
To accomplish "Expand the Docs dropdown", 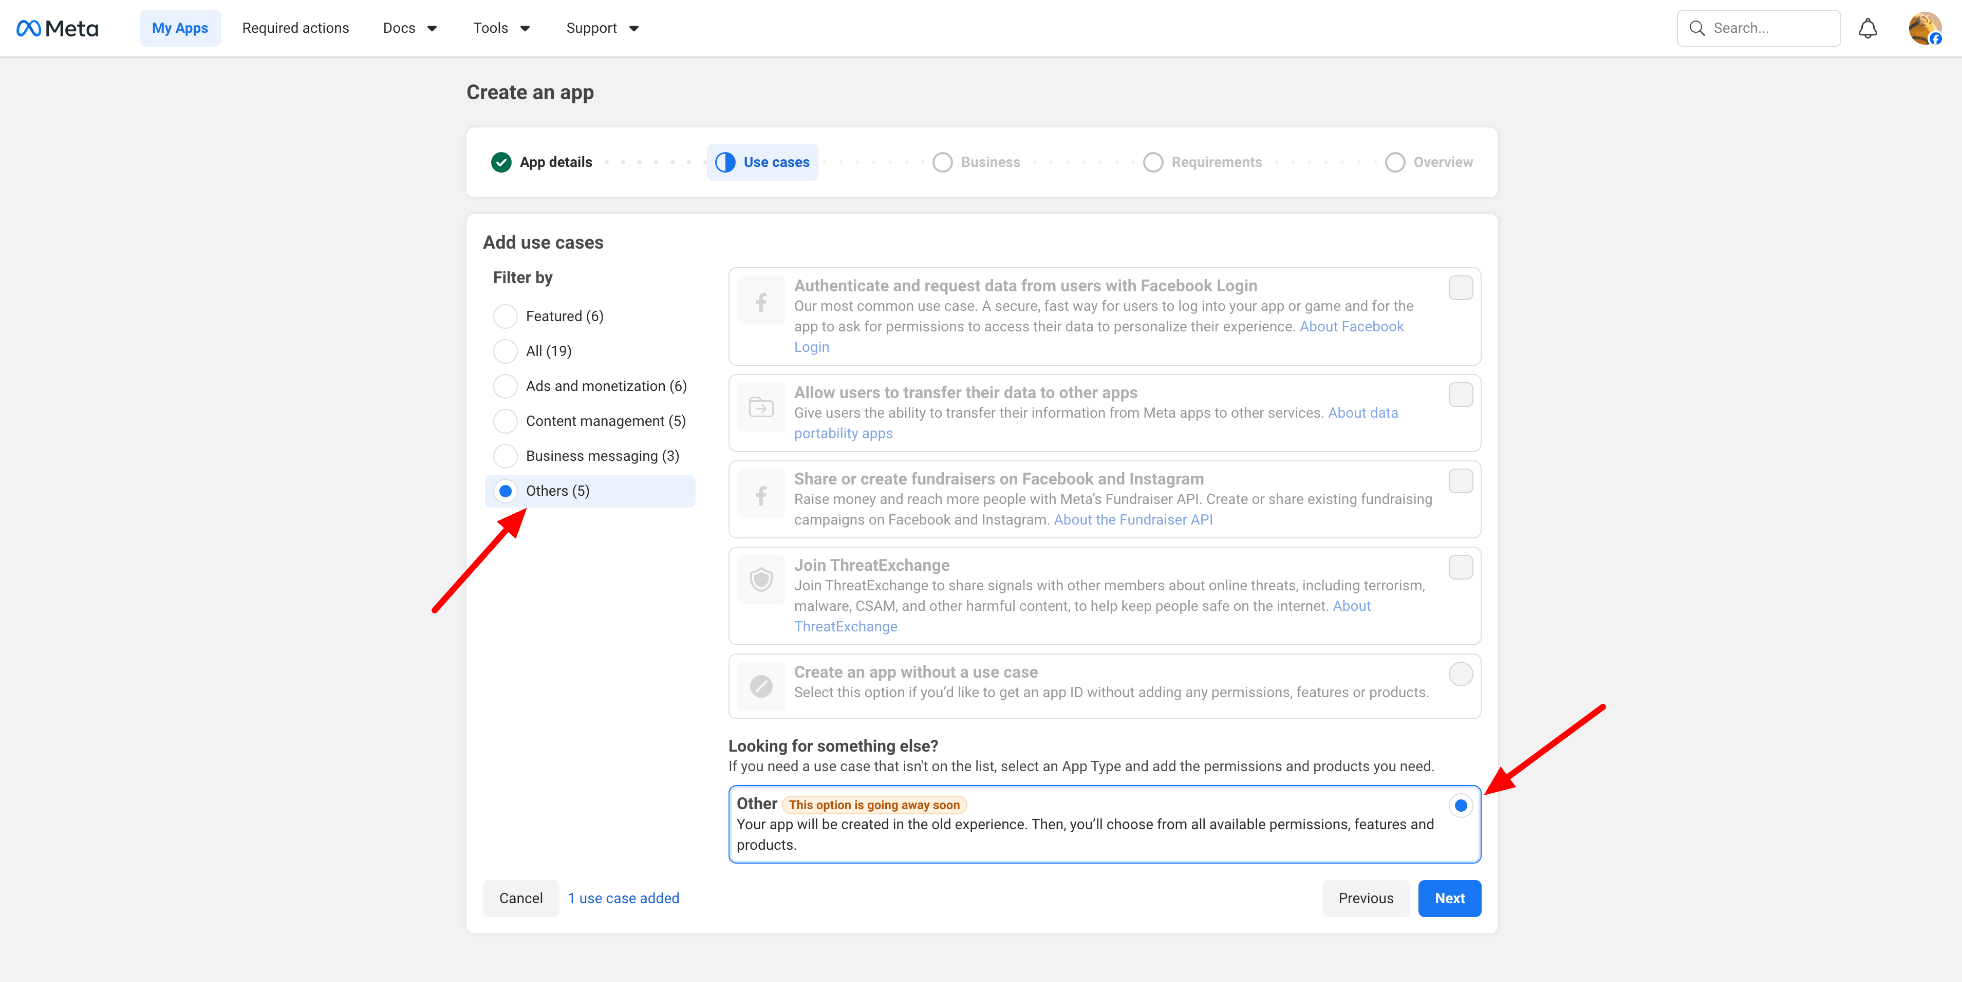I will 409,28.
